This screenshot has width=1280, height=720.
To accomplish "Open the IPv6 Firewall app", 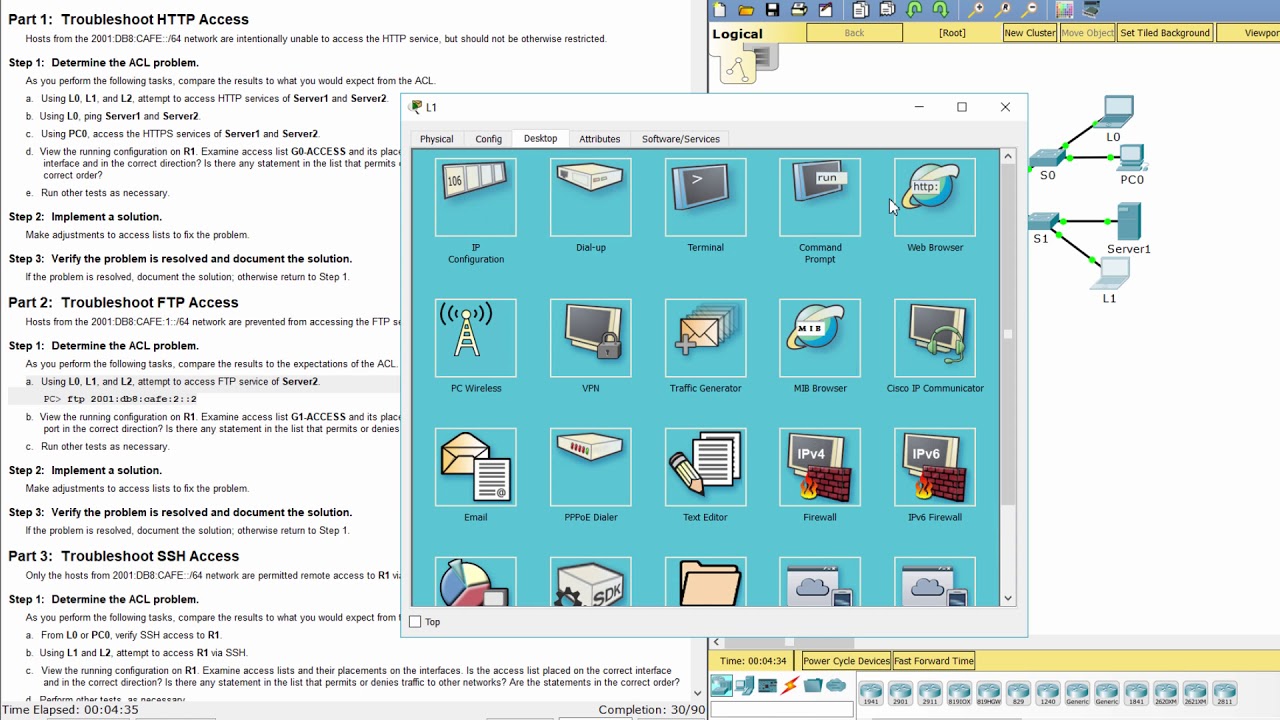I will [935, 467].
